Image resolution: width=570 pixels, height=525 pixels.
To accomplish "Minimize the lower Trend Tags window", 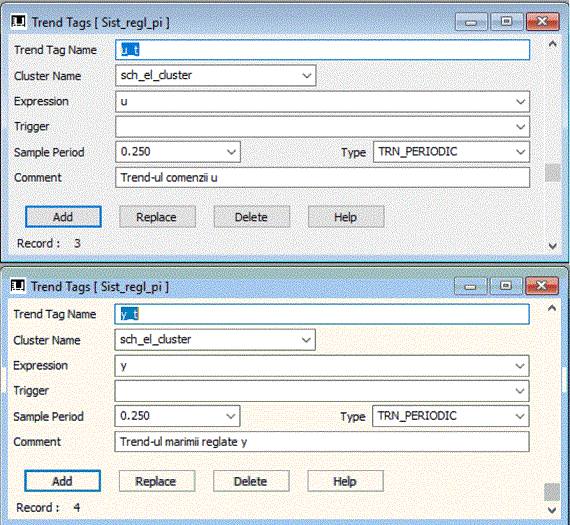I will tap(470, 286).
